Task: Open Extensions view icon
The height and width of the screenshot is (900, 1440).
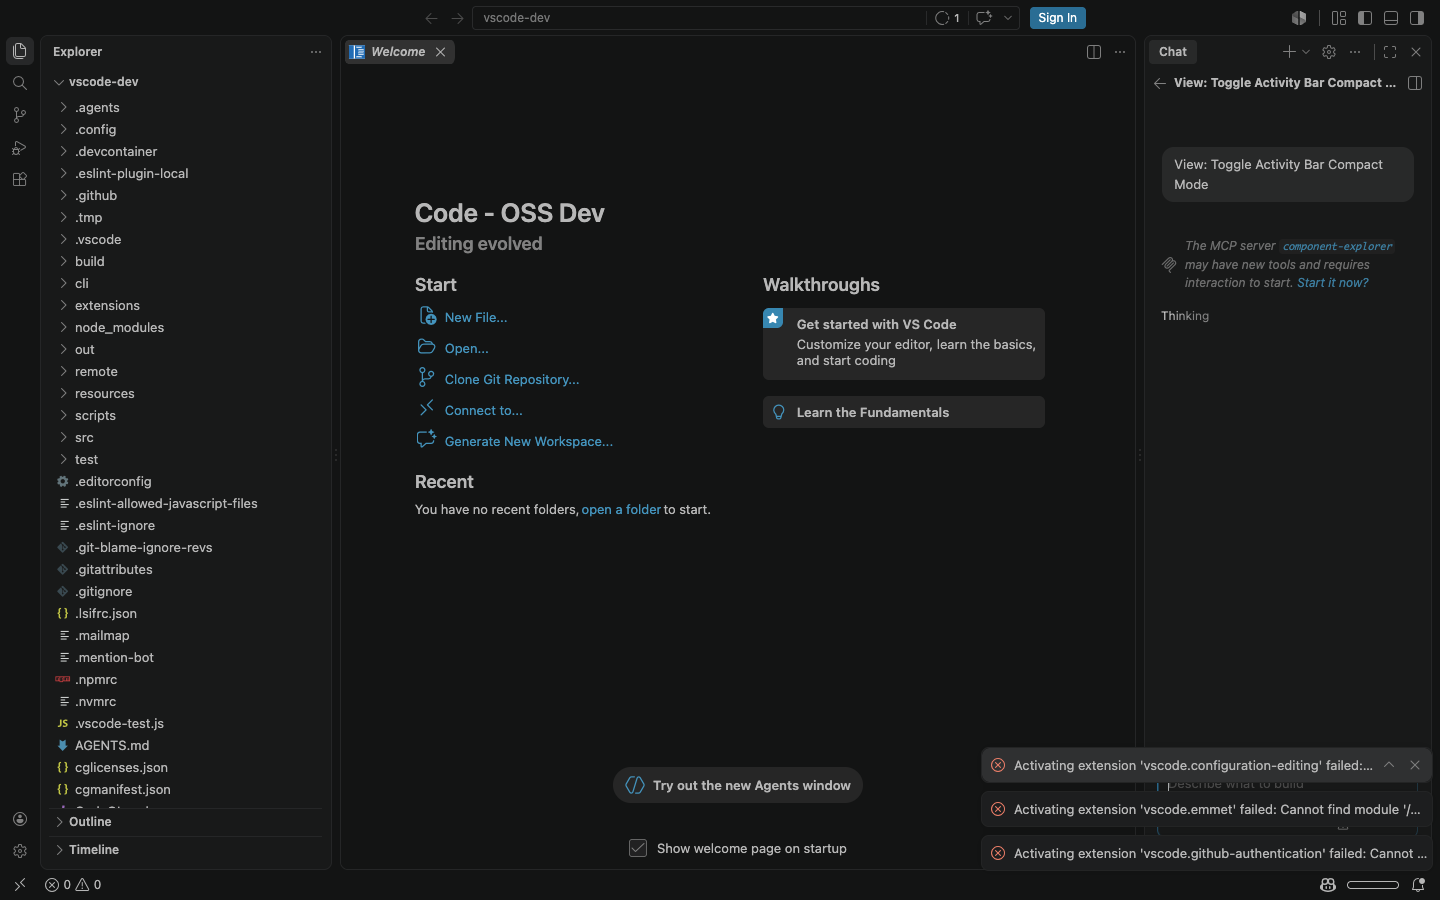Action: click(19, 180)
